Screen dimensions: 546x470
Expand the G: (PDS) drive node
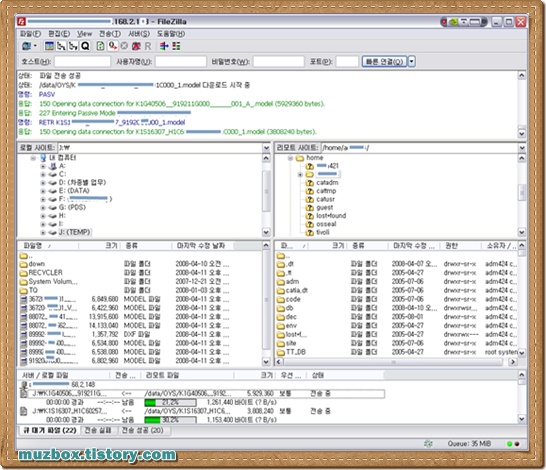point(43,207)
